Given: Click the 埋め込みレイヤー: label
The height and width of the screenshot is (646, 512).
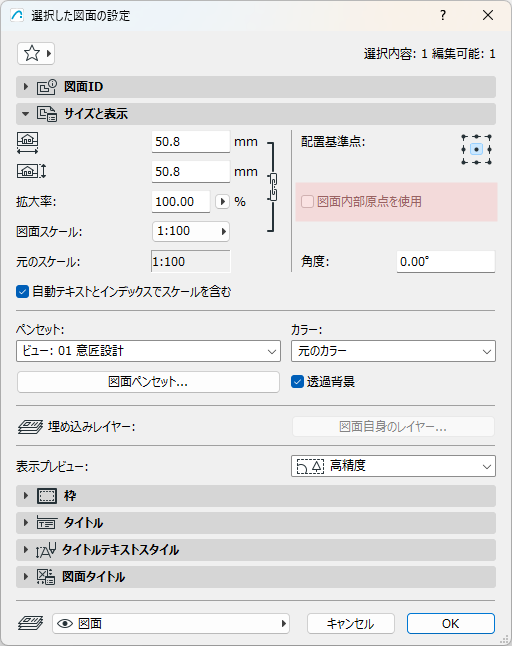Looking at the screenshot, I should coord(91,427).
